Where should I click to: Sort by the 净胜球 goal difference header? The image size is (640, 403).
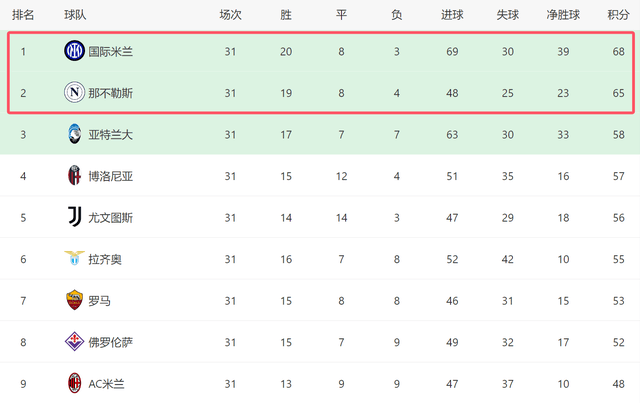pos(564,15)
